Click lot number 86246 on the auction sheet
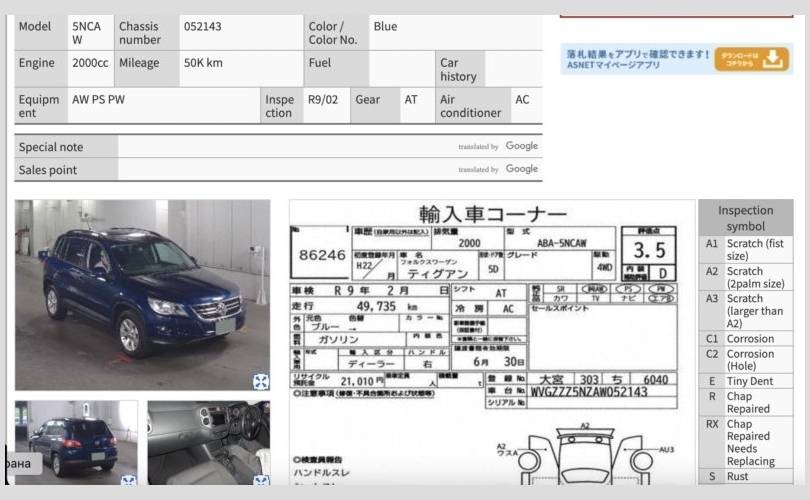 322,255
